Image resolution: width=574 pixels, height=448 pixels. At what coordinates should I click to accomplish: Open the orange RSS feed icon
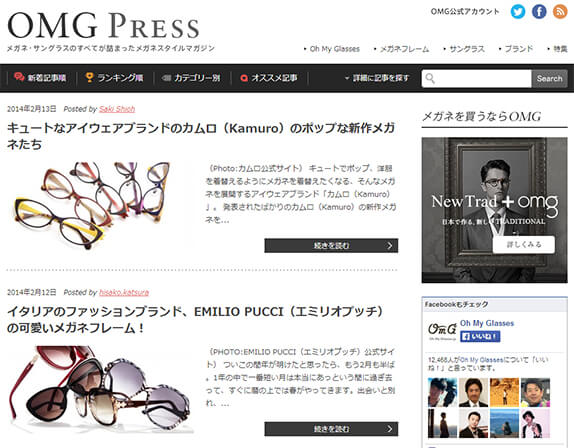click(560, 12)
